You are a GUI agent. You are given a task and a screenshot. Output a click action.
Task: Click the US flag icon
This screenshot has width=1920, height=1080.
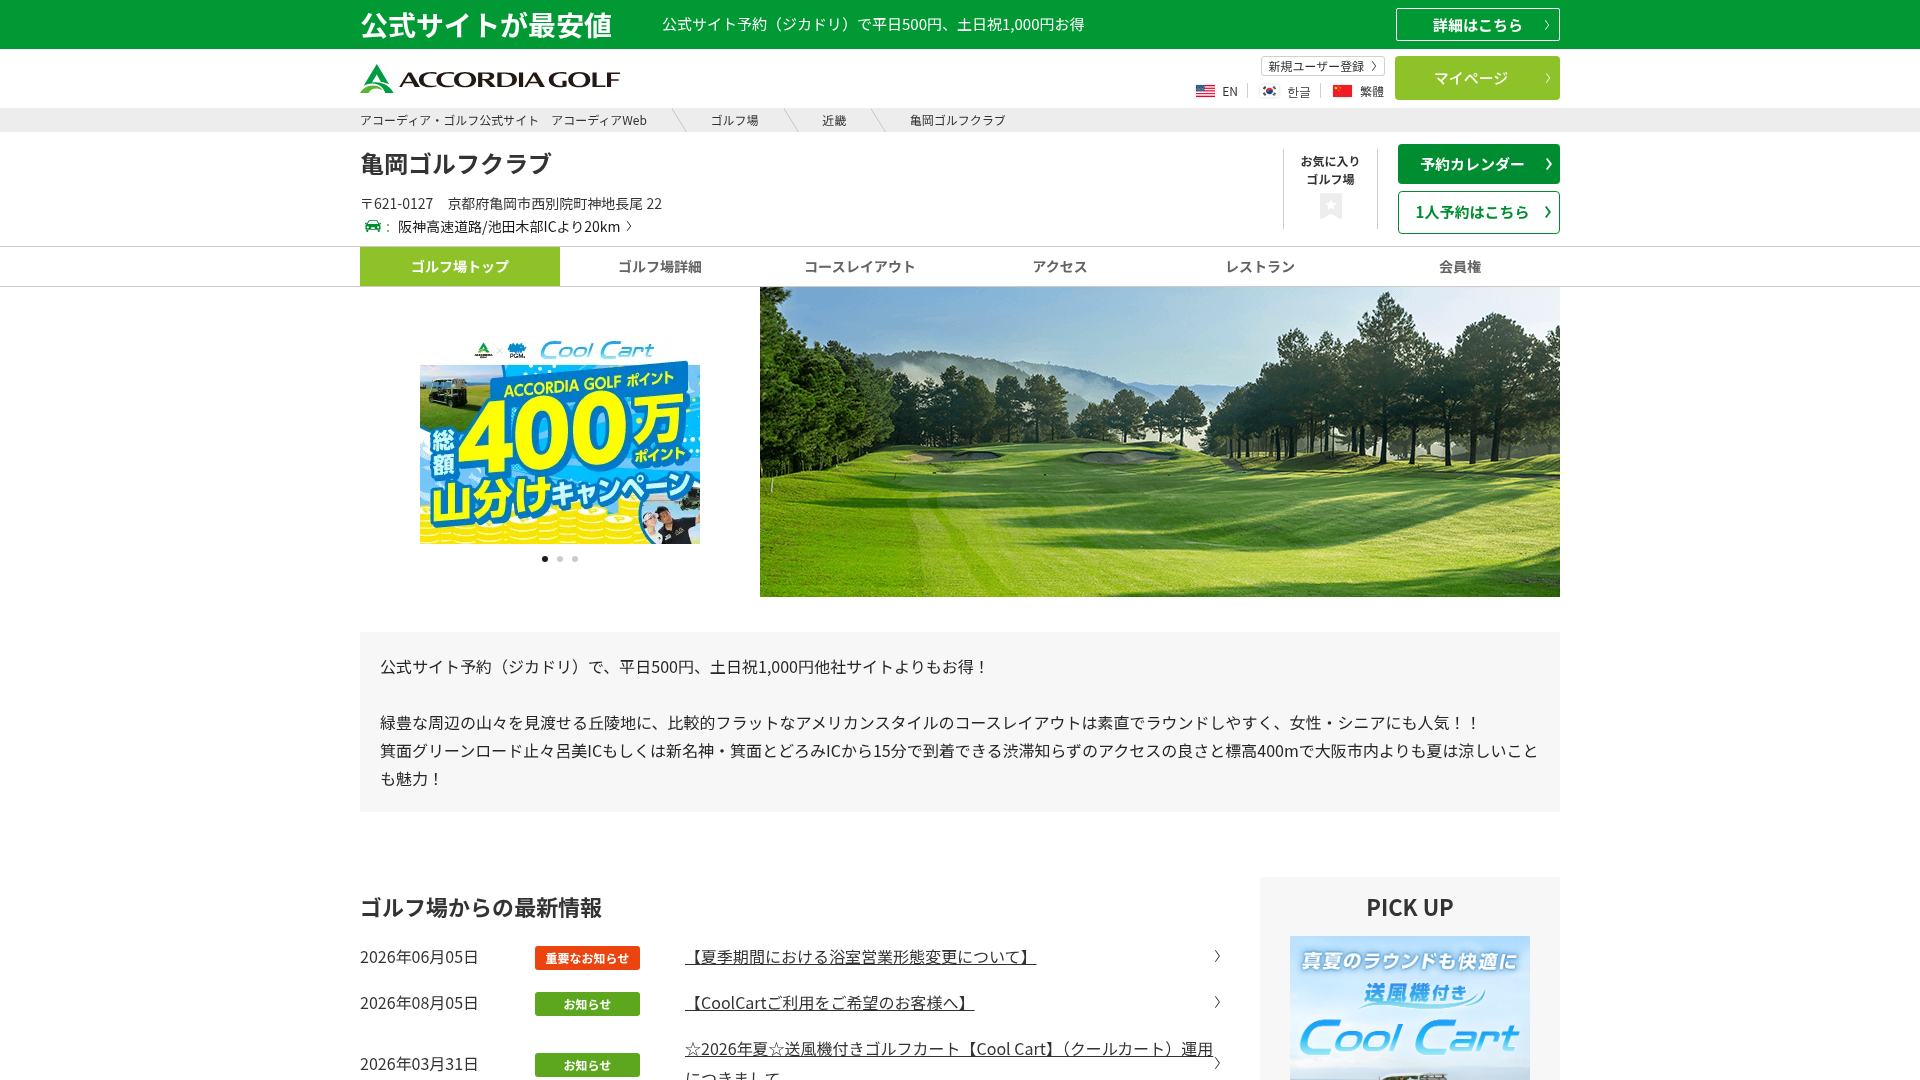[x=1205, y=91]
